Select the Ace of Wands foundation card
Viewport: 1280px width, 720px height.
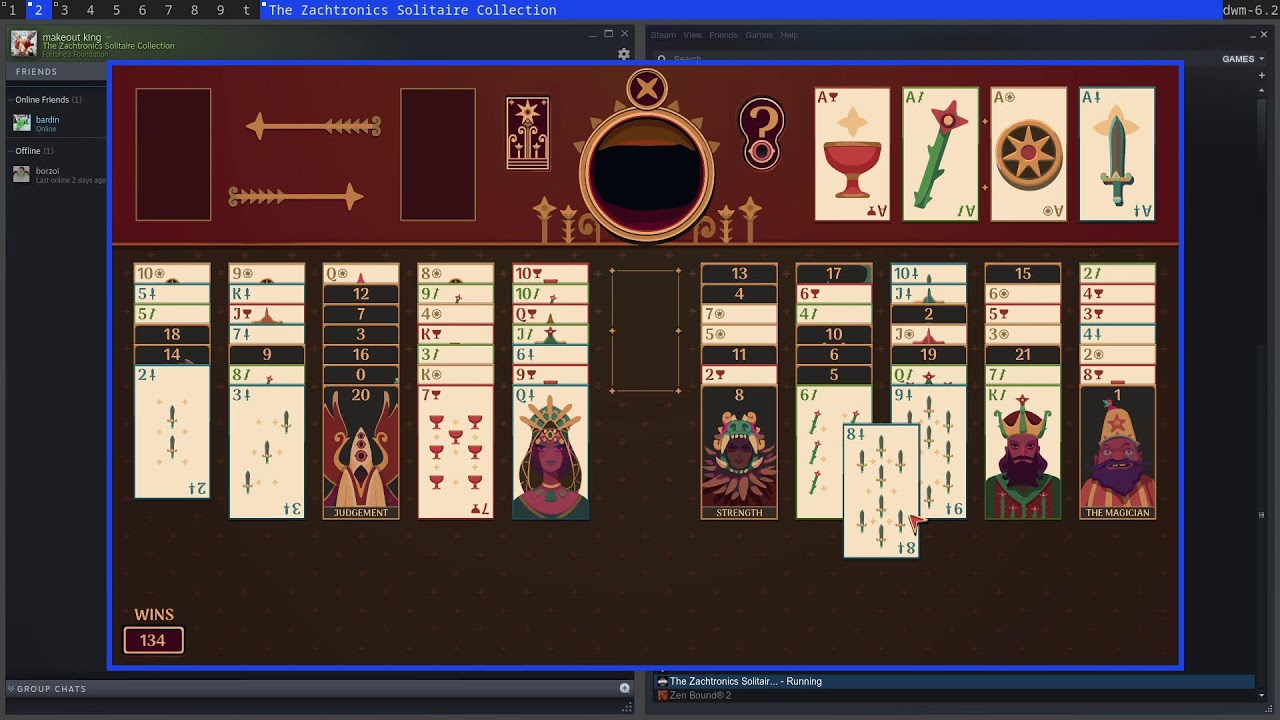(940, 154)
